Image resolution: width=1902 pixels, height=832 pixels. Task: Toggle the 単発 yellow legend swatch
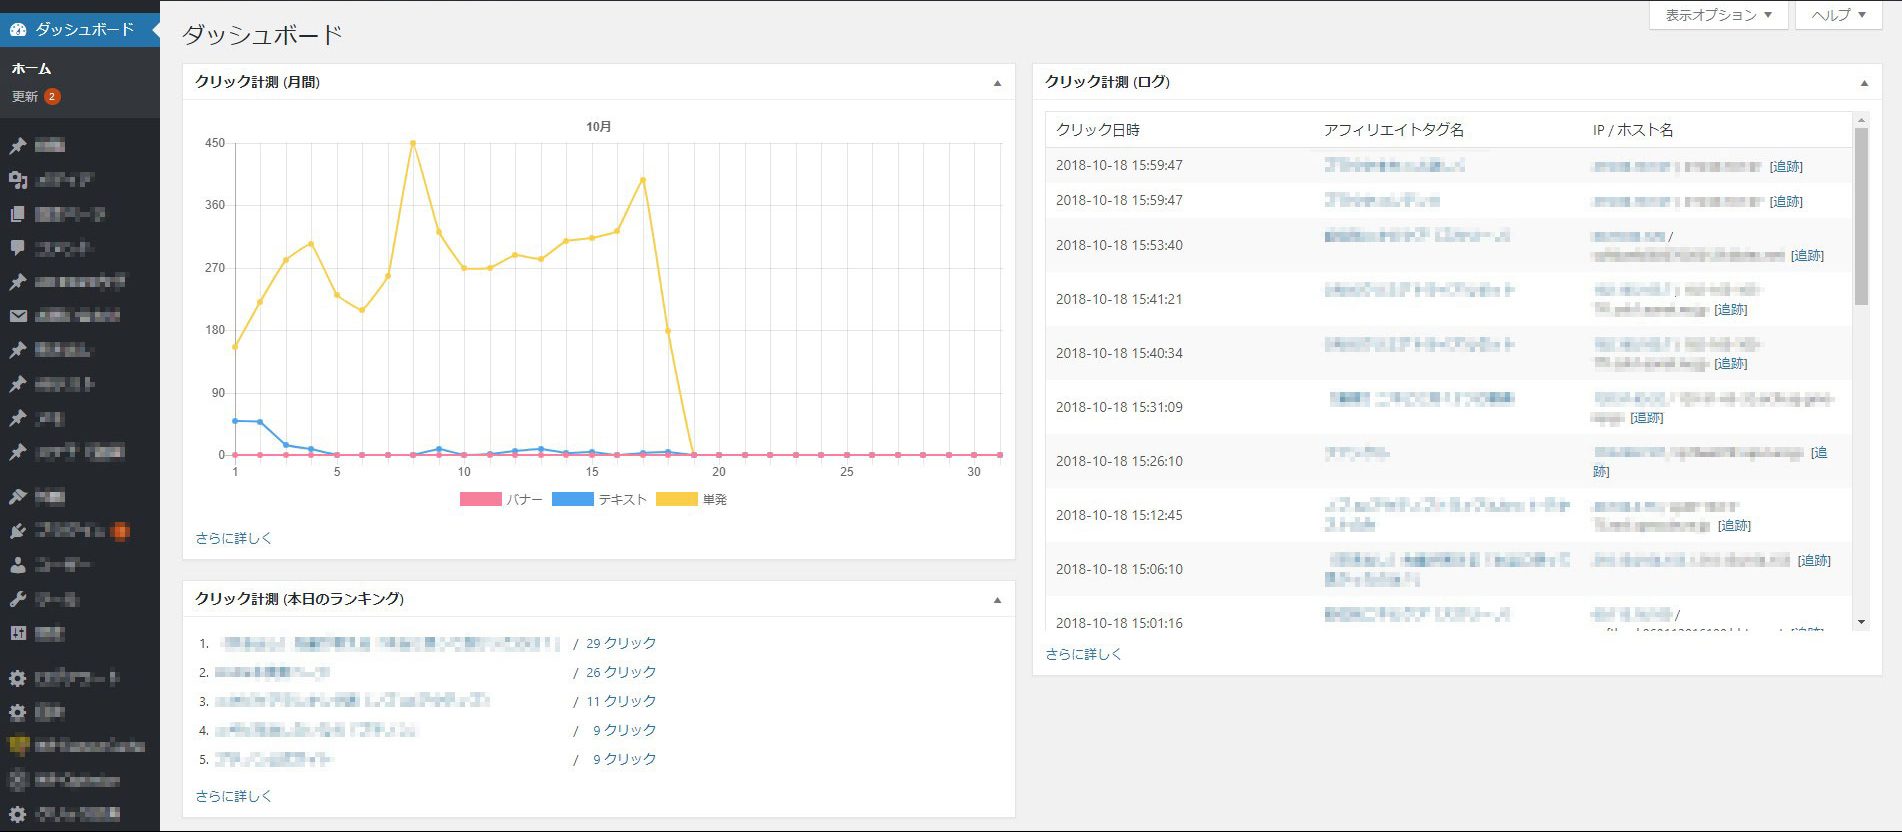(677, 499)
